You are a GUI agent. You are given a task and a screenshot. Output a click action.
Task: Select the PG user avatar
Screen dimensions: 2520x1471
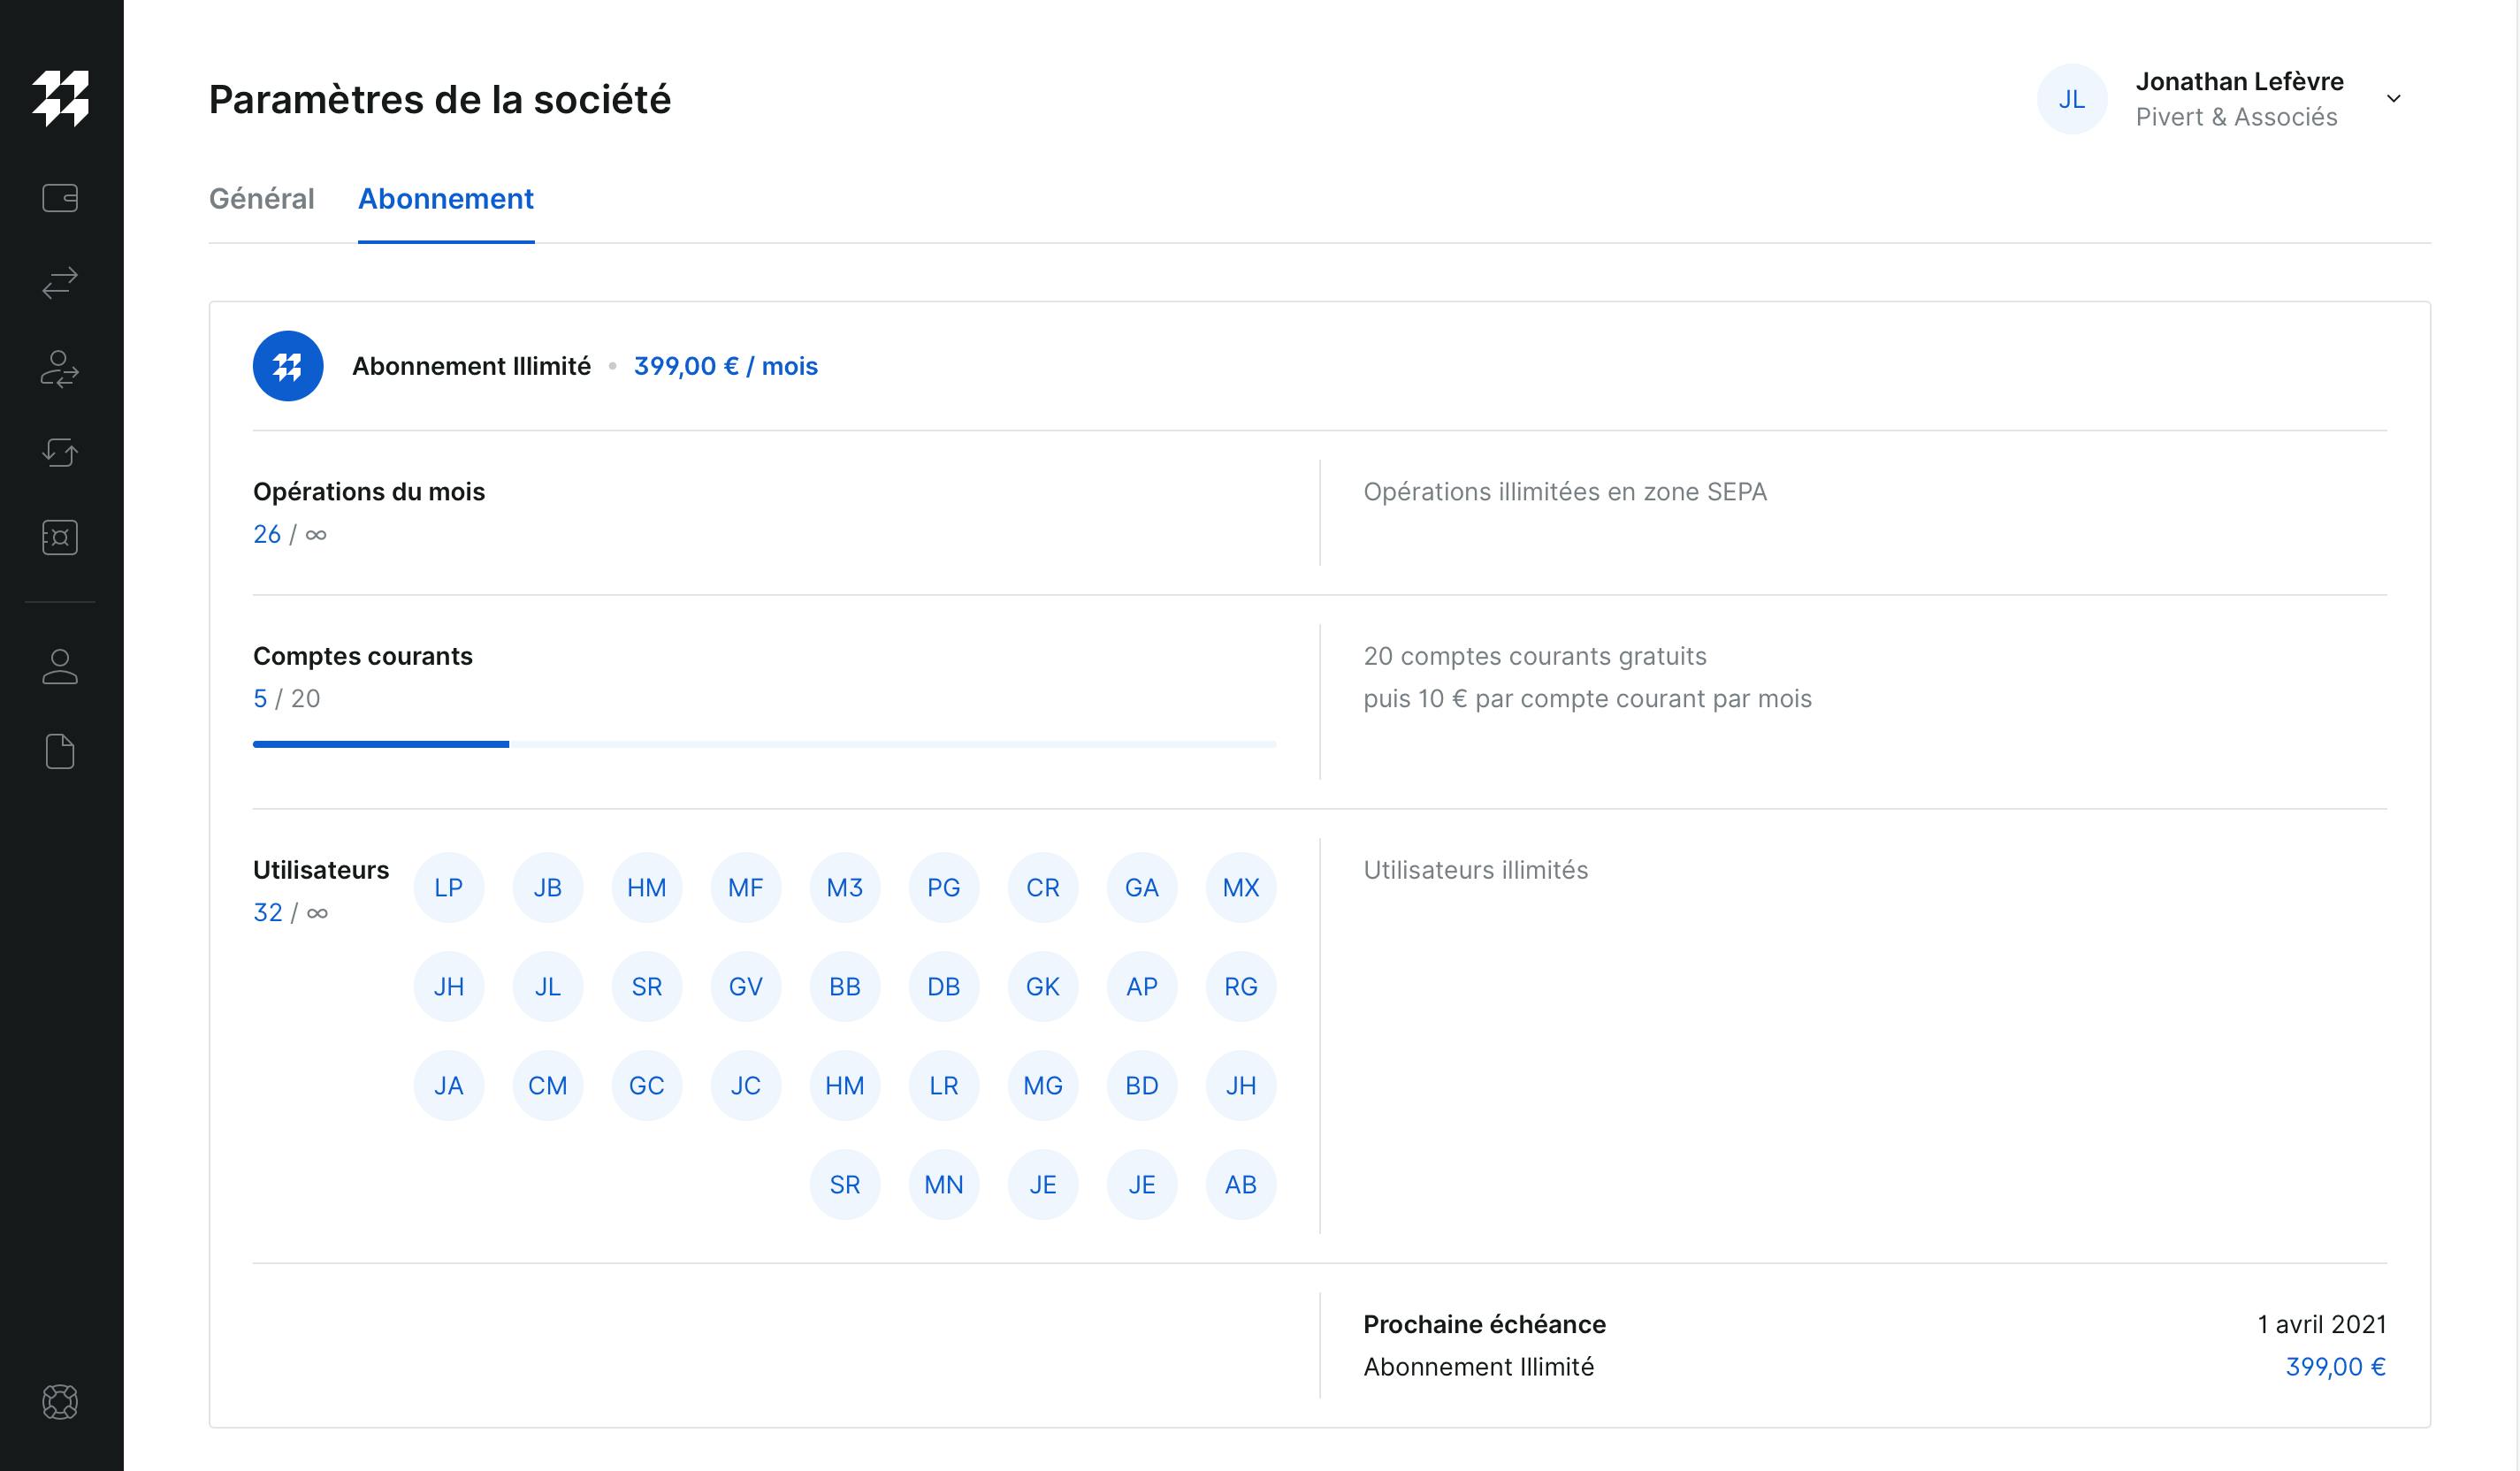coord(944,887)
